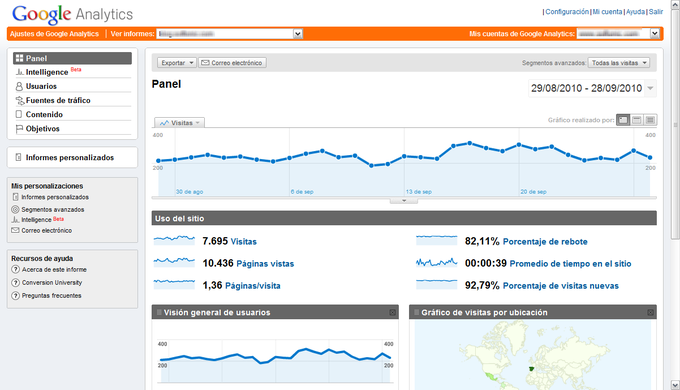Screen dimensions: 680x390
Task: Click the Segmentos avanzados circular icon
Action: click(x=15, y=210)
